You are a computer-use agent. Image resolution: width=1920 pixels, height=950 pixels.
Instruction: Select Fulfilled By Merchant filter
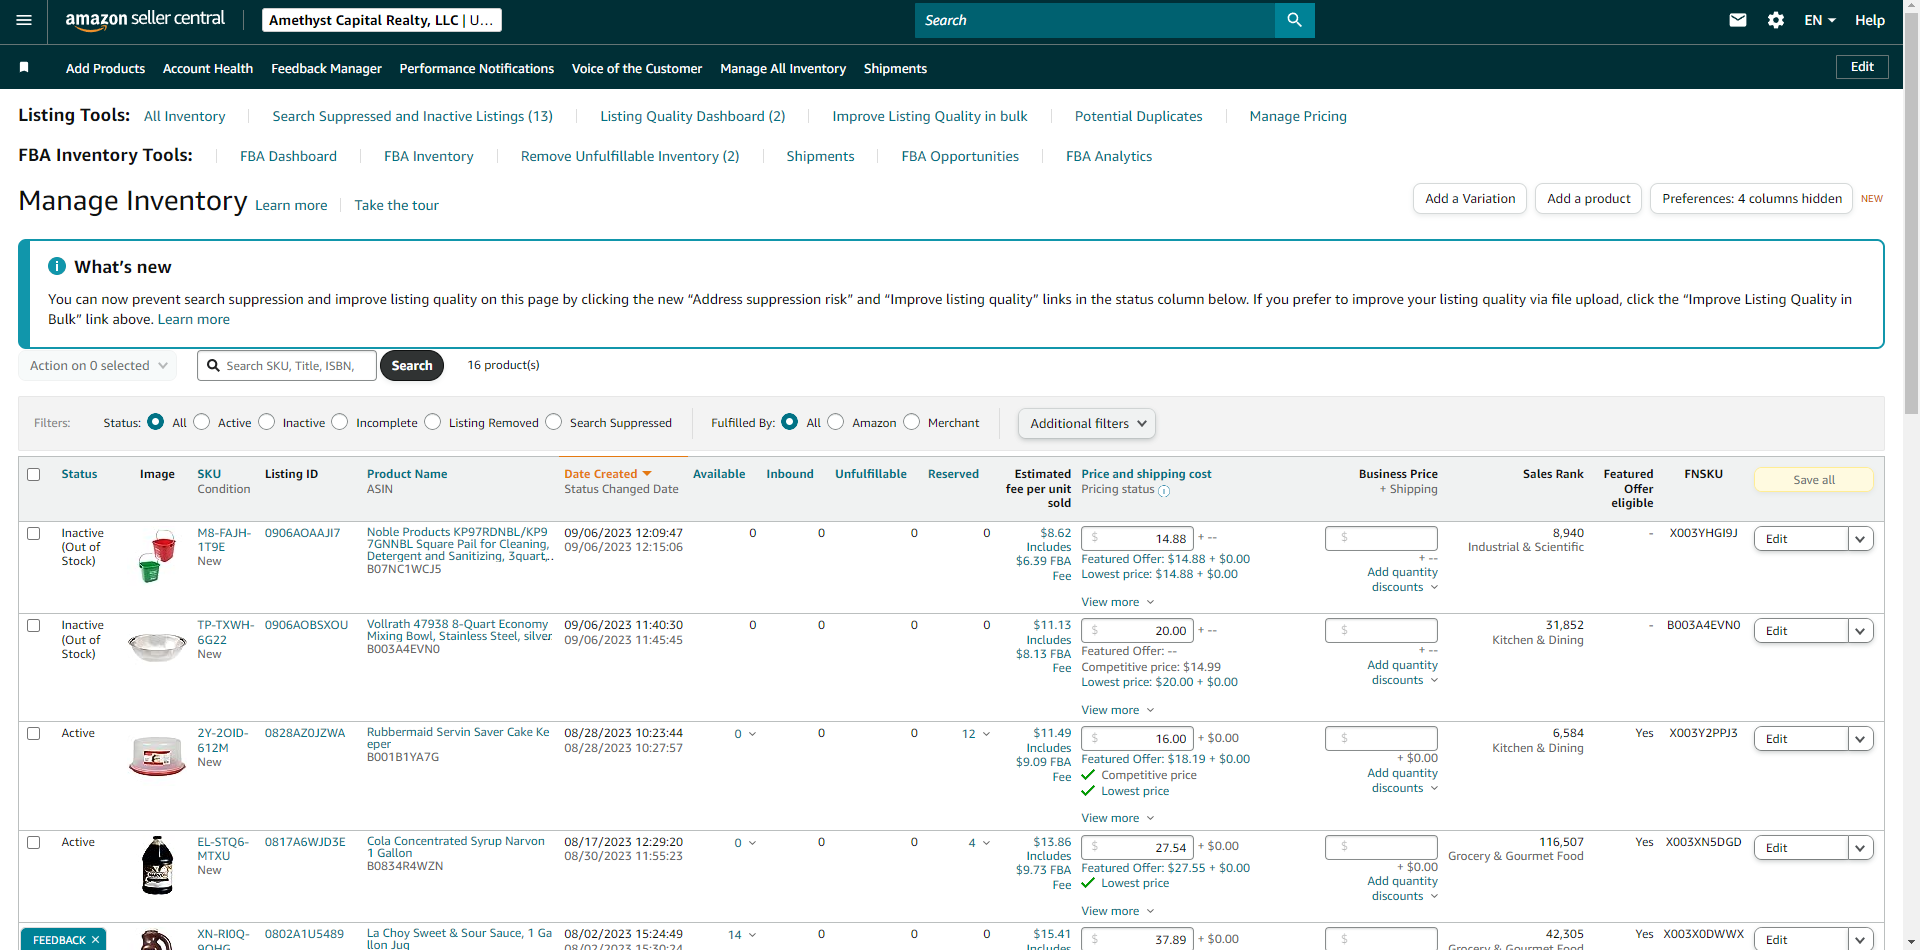(912, 422)
